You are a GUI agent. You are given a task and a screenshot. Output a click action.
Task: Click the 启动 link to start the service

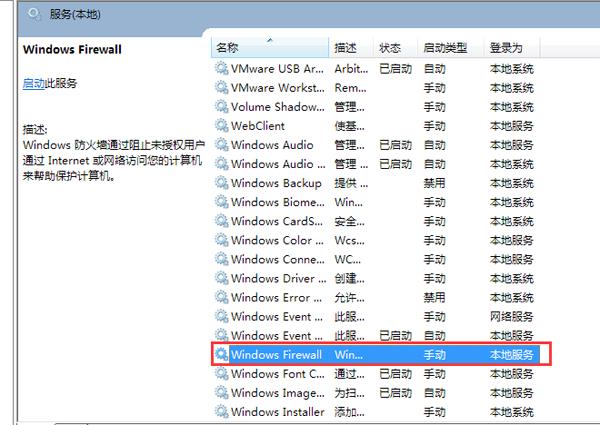click(x=33, y=84)
